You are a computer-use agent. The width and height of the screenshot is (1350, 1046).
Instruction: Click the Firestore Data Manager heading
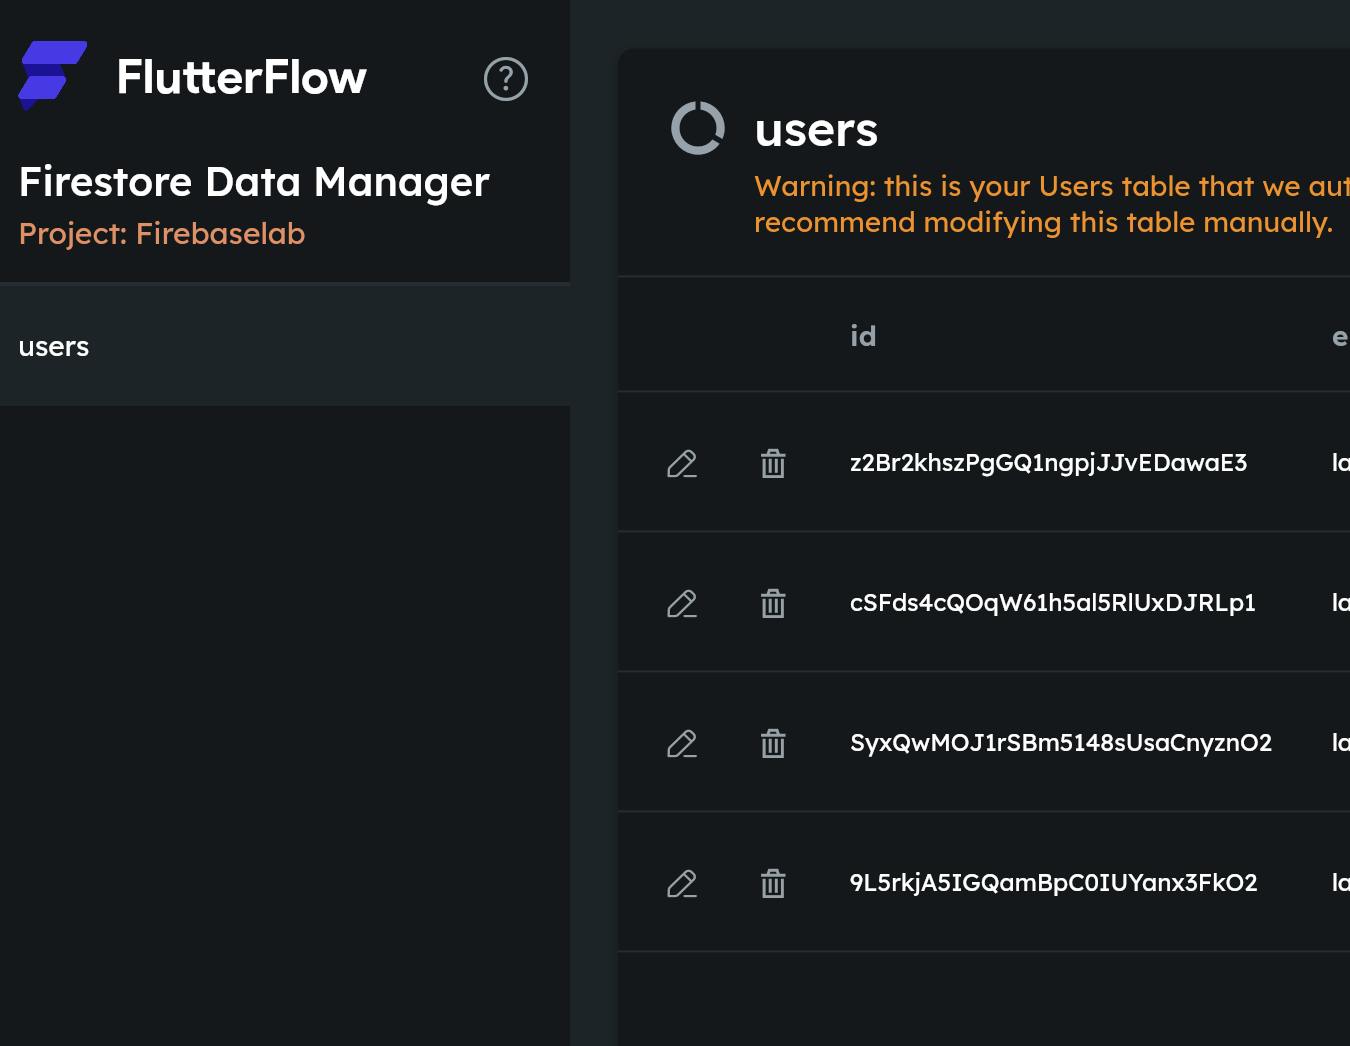[254, 182]
